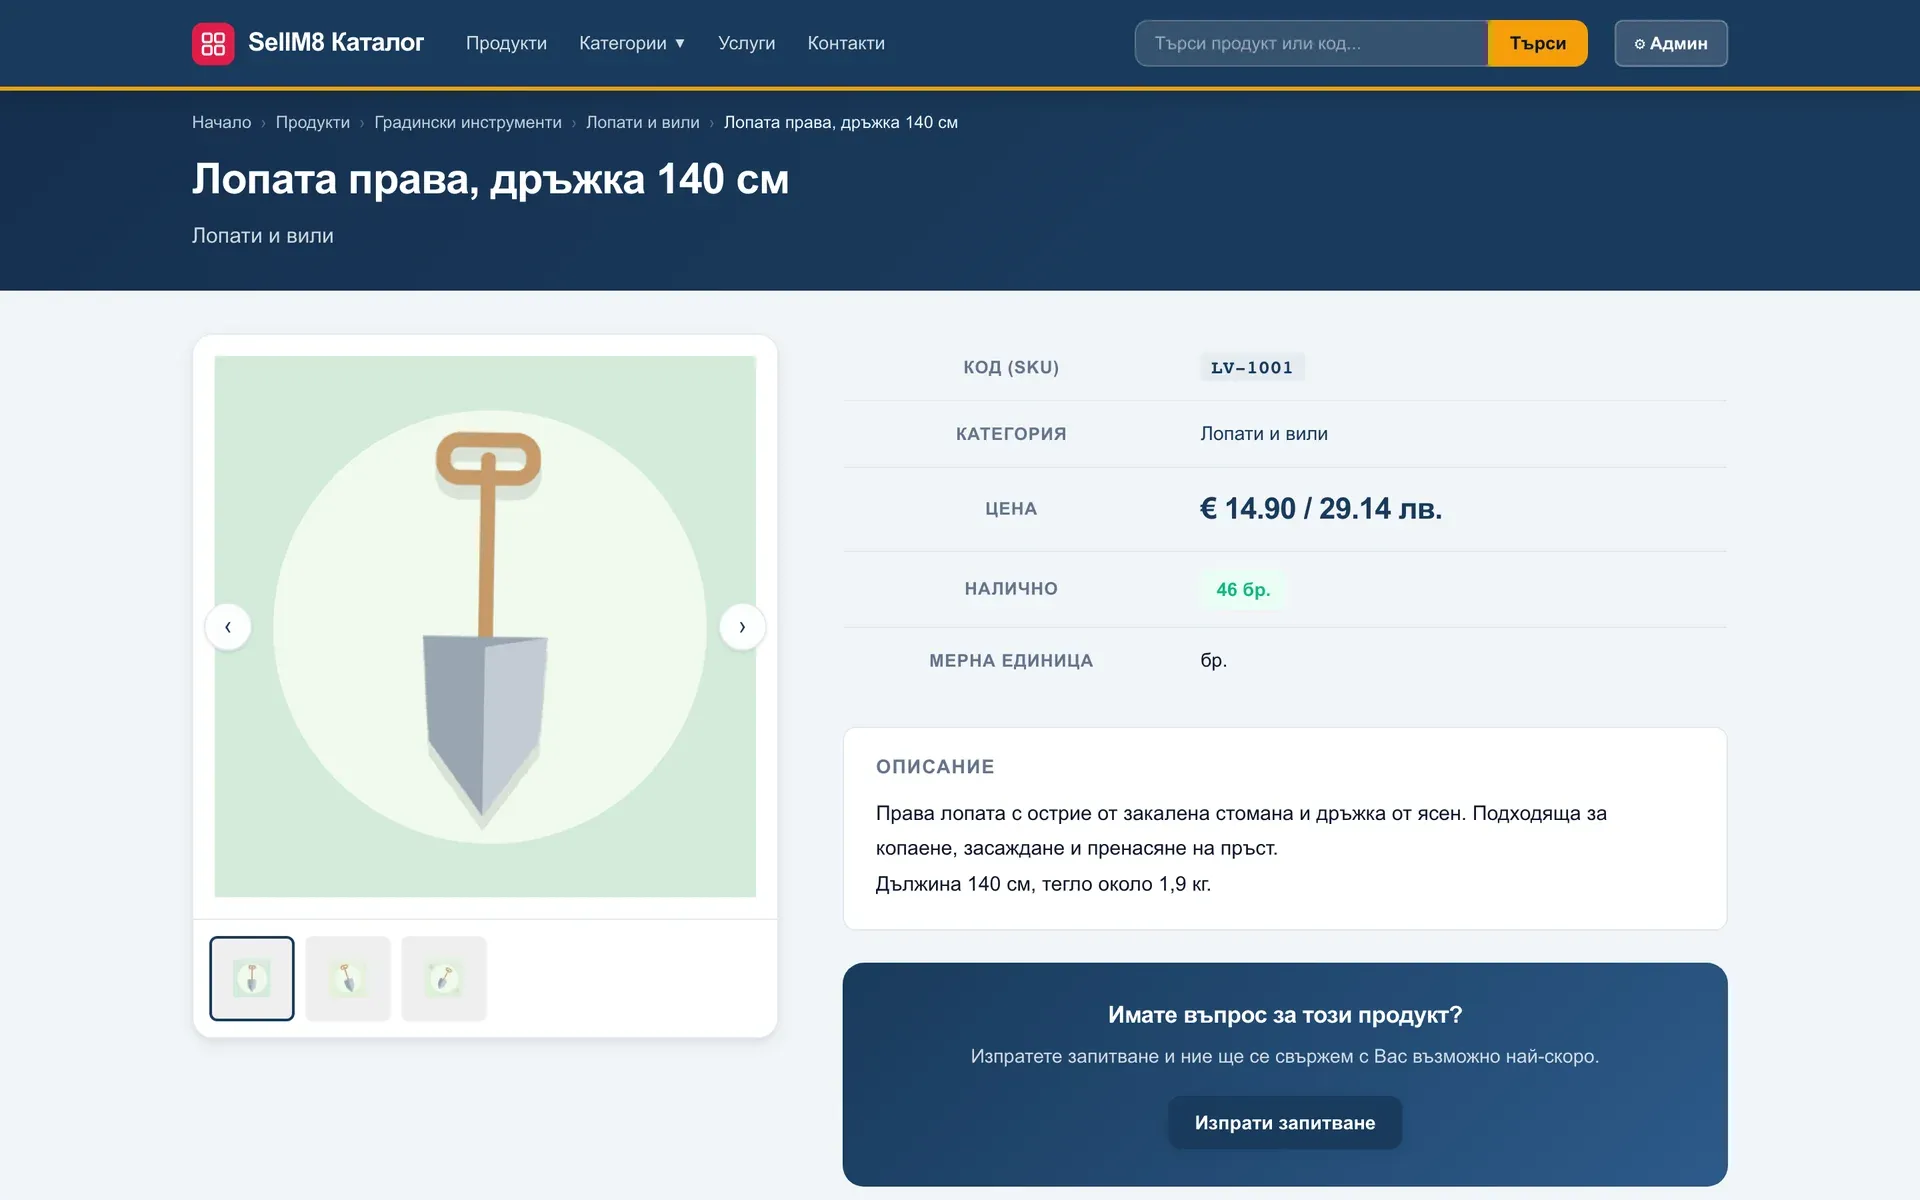This screenshot has width=1920, height=1200.
Task: Click the main shovel product image
Action: (x=485, y=626)
